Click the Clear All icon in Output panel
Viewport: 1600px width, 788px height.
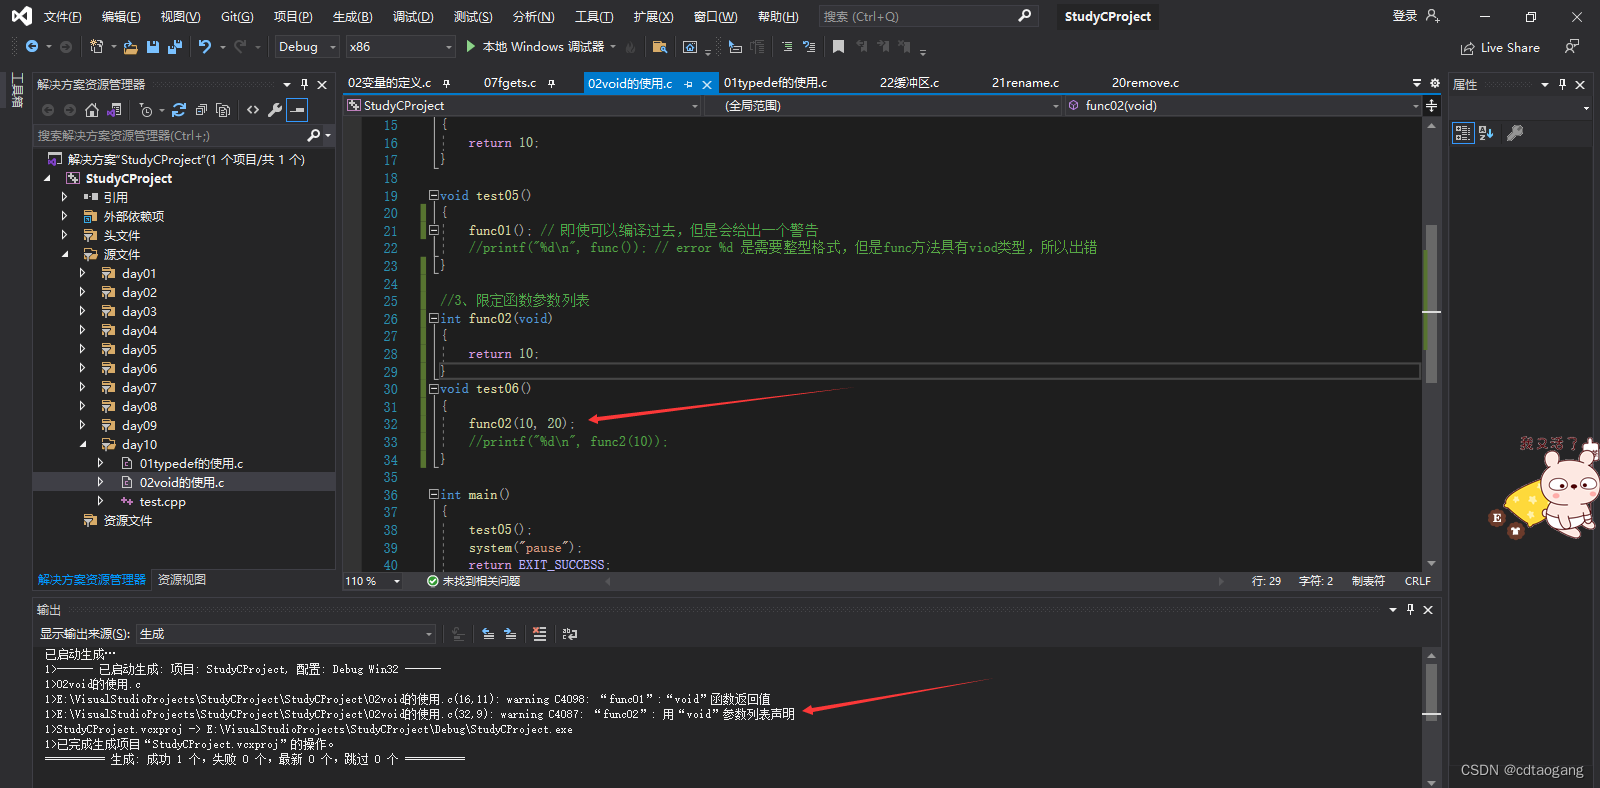tap(540, 634)
